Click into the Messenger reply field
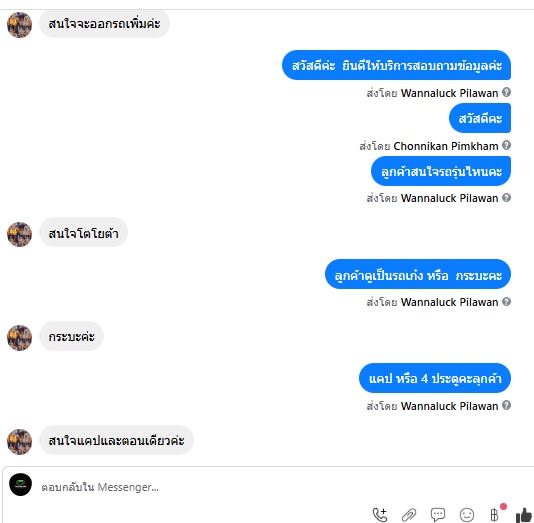Screen dimensions: 534x523 [x=204, y=487]
